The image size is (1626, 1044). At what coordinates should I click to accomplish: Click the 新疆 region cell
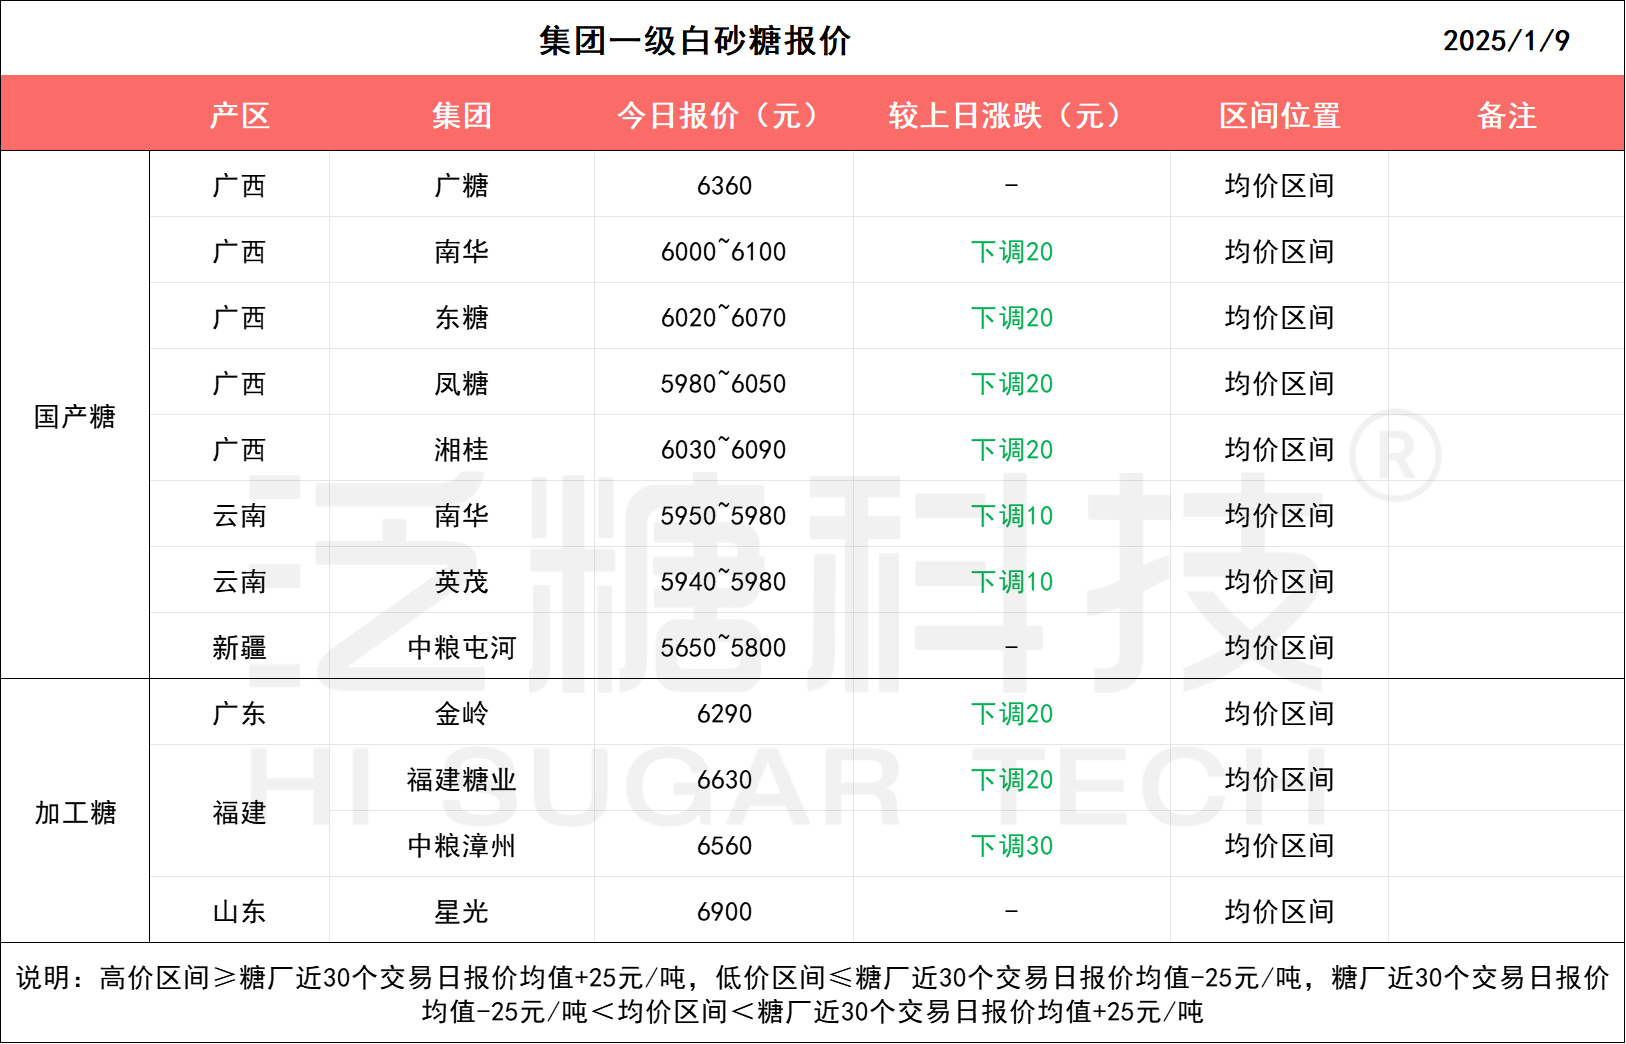coord(240,647)
